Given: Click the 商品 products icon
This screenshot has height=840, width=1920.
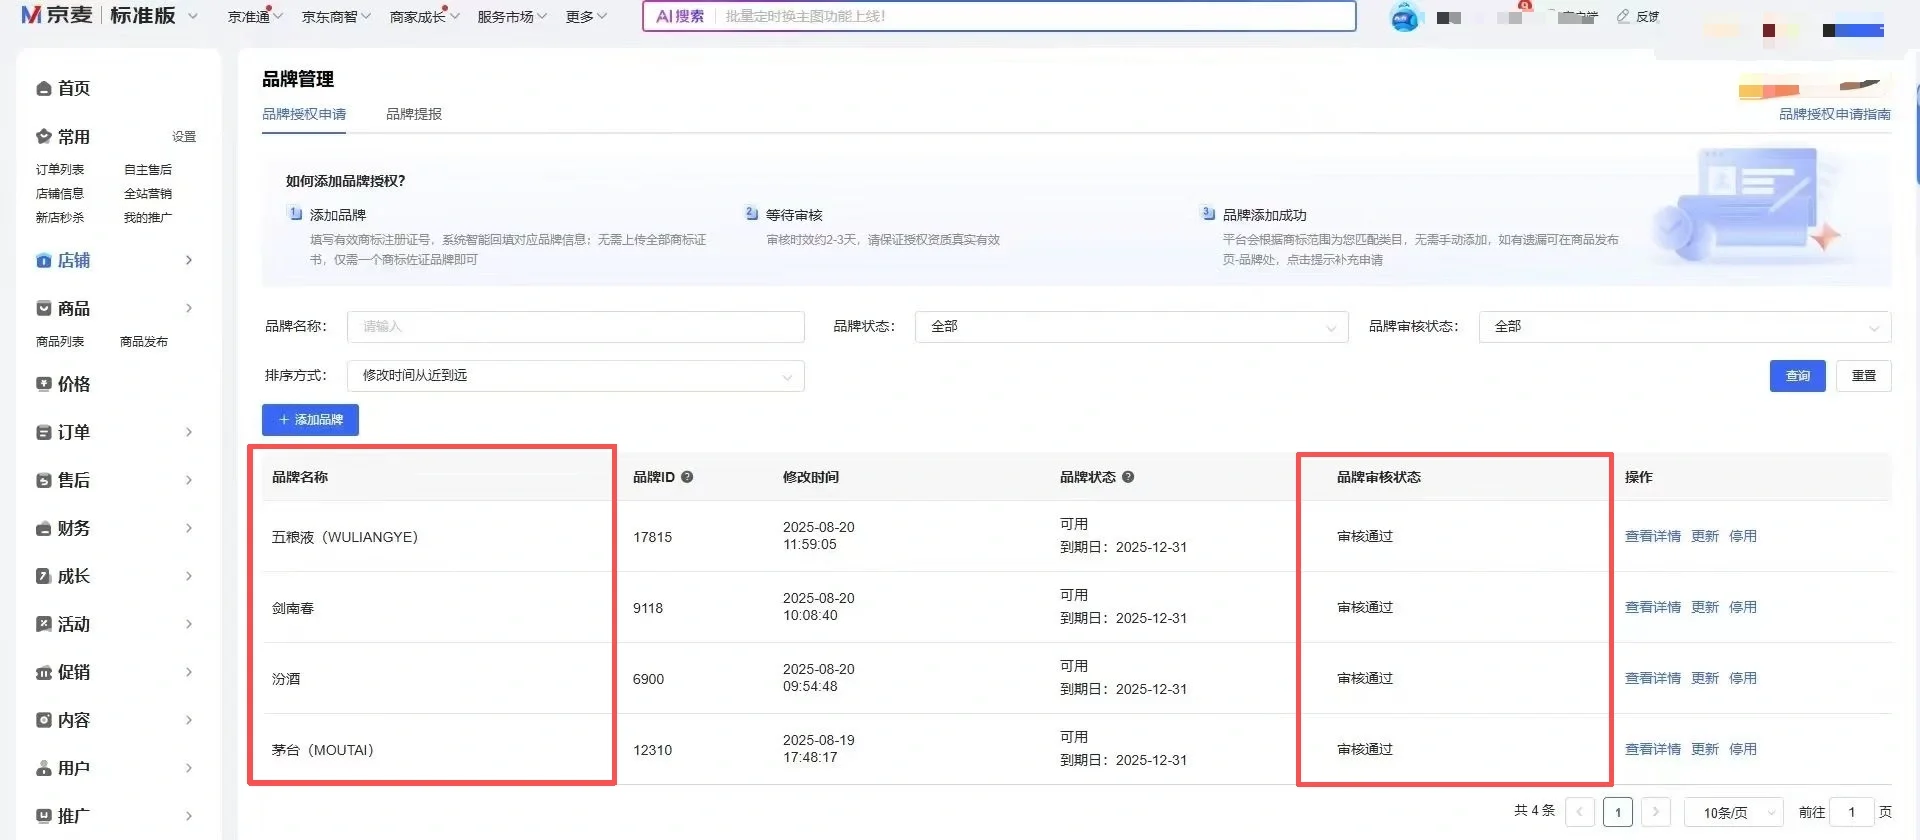Looking at the screenshot, I should (44, 309).
